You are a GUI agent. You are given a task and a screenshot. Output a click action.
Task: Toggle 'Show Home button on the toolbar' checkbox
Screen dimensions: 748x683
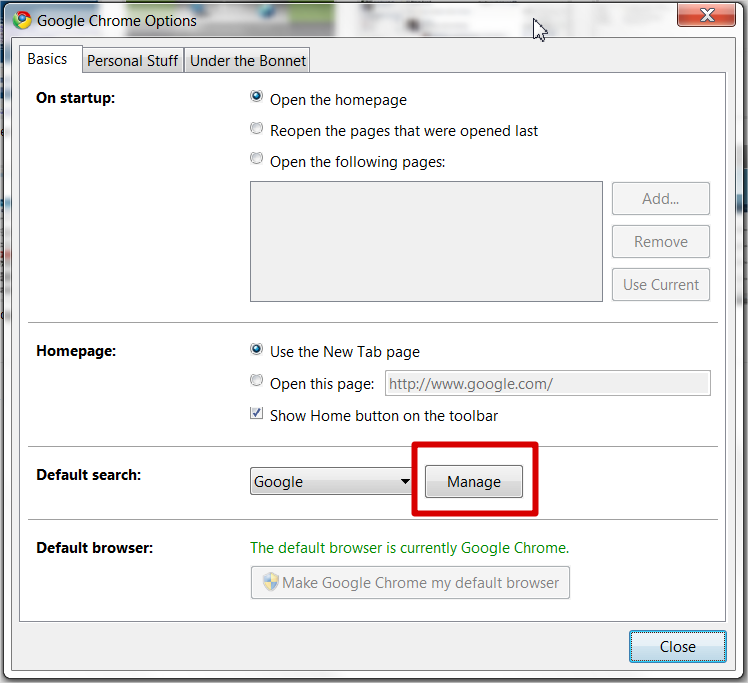click(x=257, y=413)
